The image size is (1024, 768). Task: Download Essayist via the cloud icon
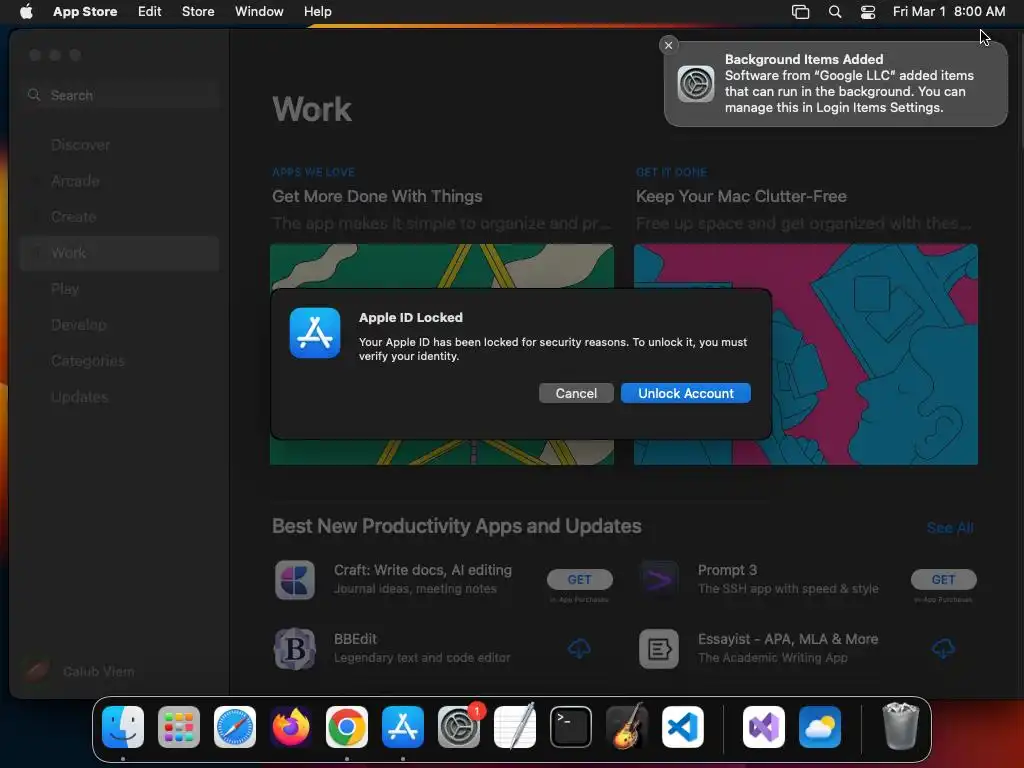(x=943, y=648)
